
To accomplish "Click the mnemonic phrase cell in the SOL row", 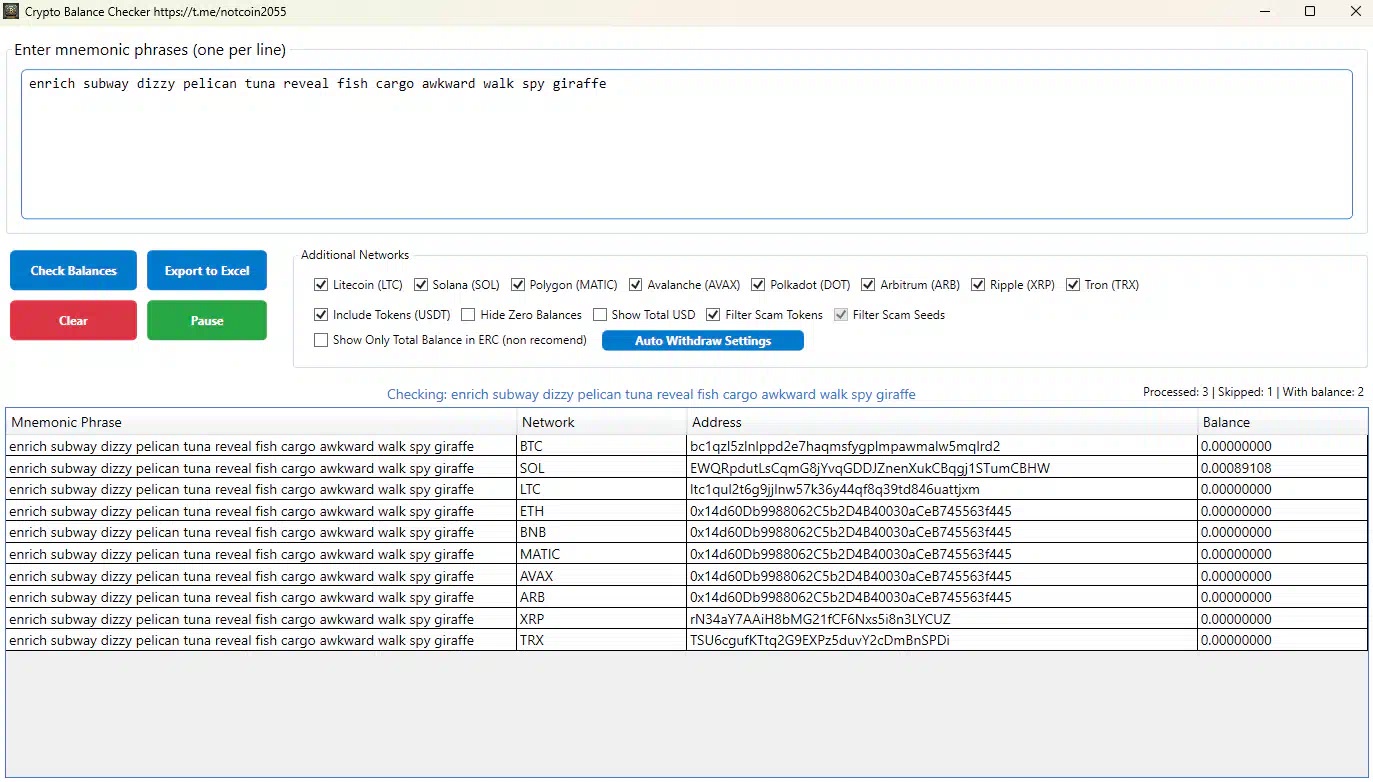I will [x=261, y=468].
